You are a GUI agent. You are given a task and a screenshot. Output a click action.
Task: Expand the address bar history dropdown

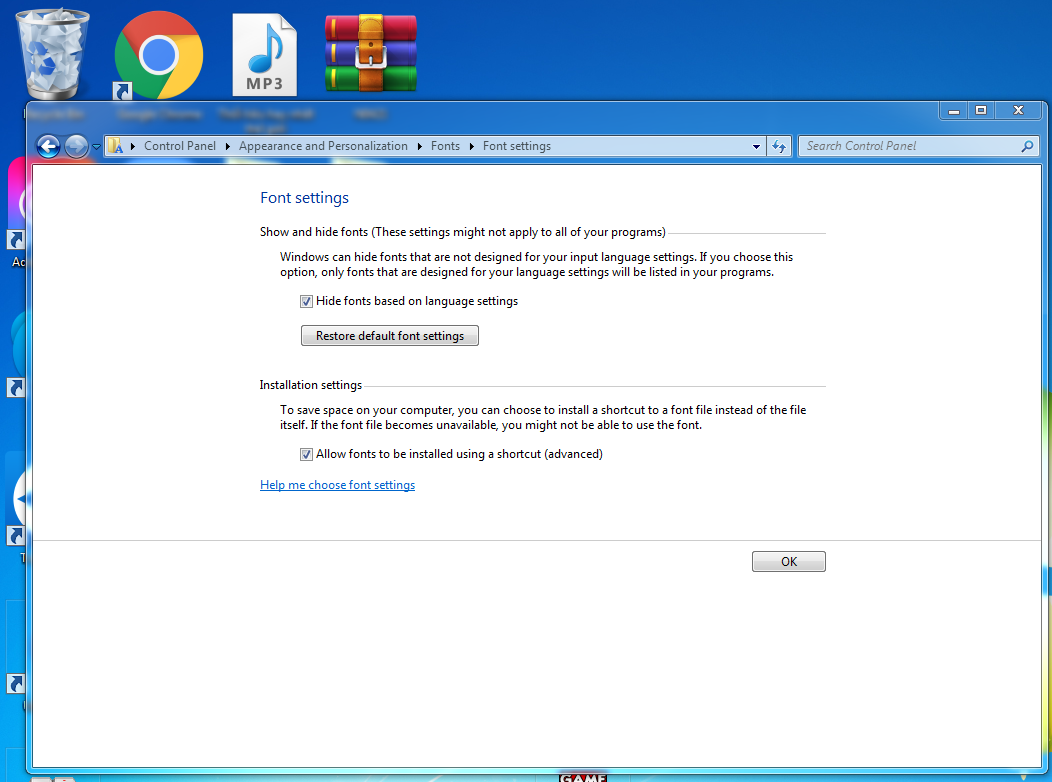tap(756, 146)
